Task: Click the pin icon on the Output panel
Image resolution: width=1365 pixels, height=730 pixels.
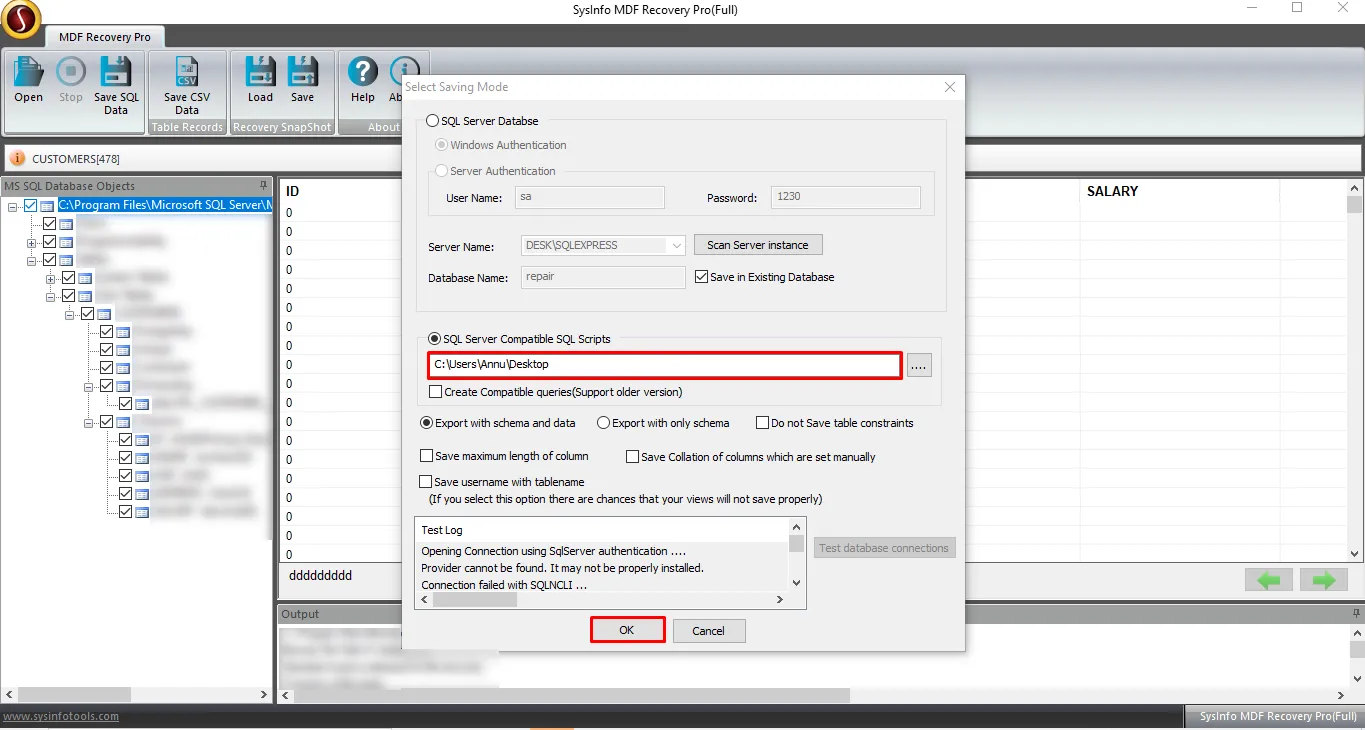Action: point(1354,614)
